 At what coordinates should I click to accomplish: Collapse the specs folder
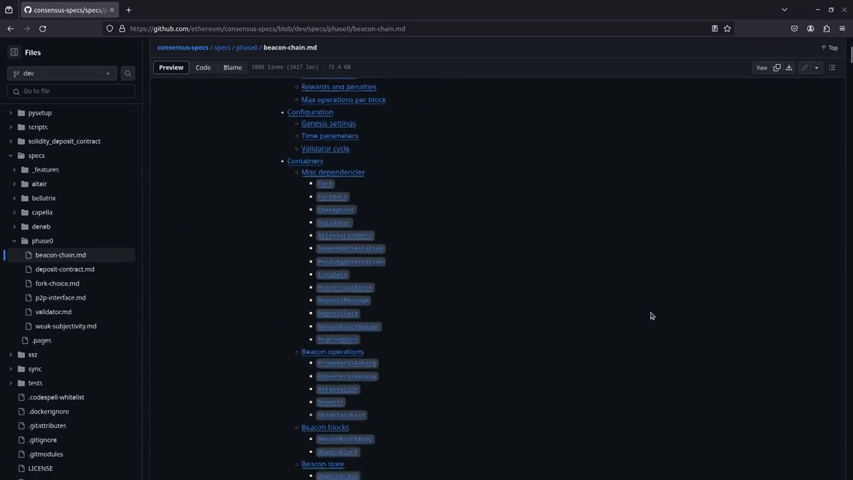point(11,156)
